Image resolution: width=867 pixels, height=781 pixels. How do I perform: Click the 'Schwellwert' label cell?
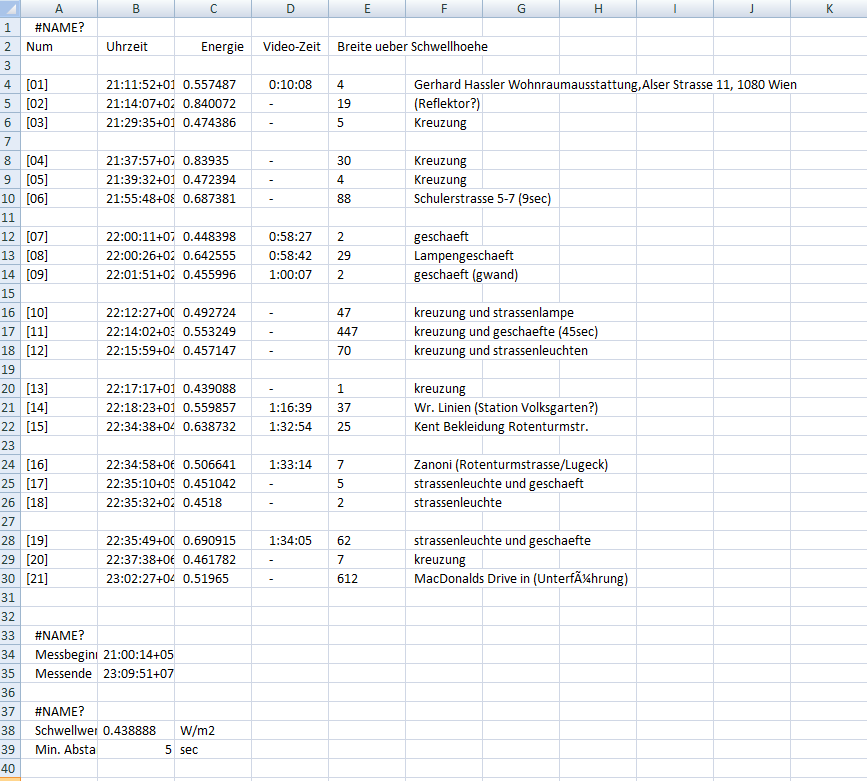coord(59,730)
